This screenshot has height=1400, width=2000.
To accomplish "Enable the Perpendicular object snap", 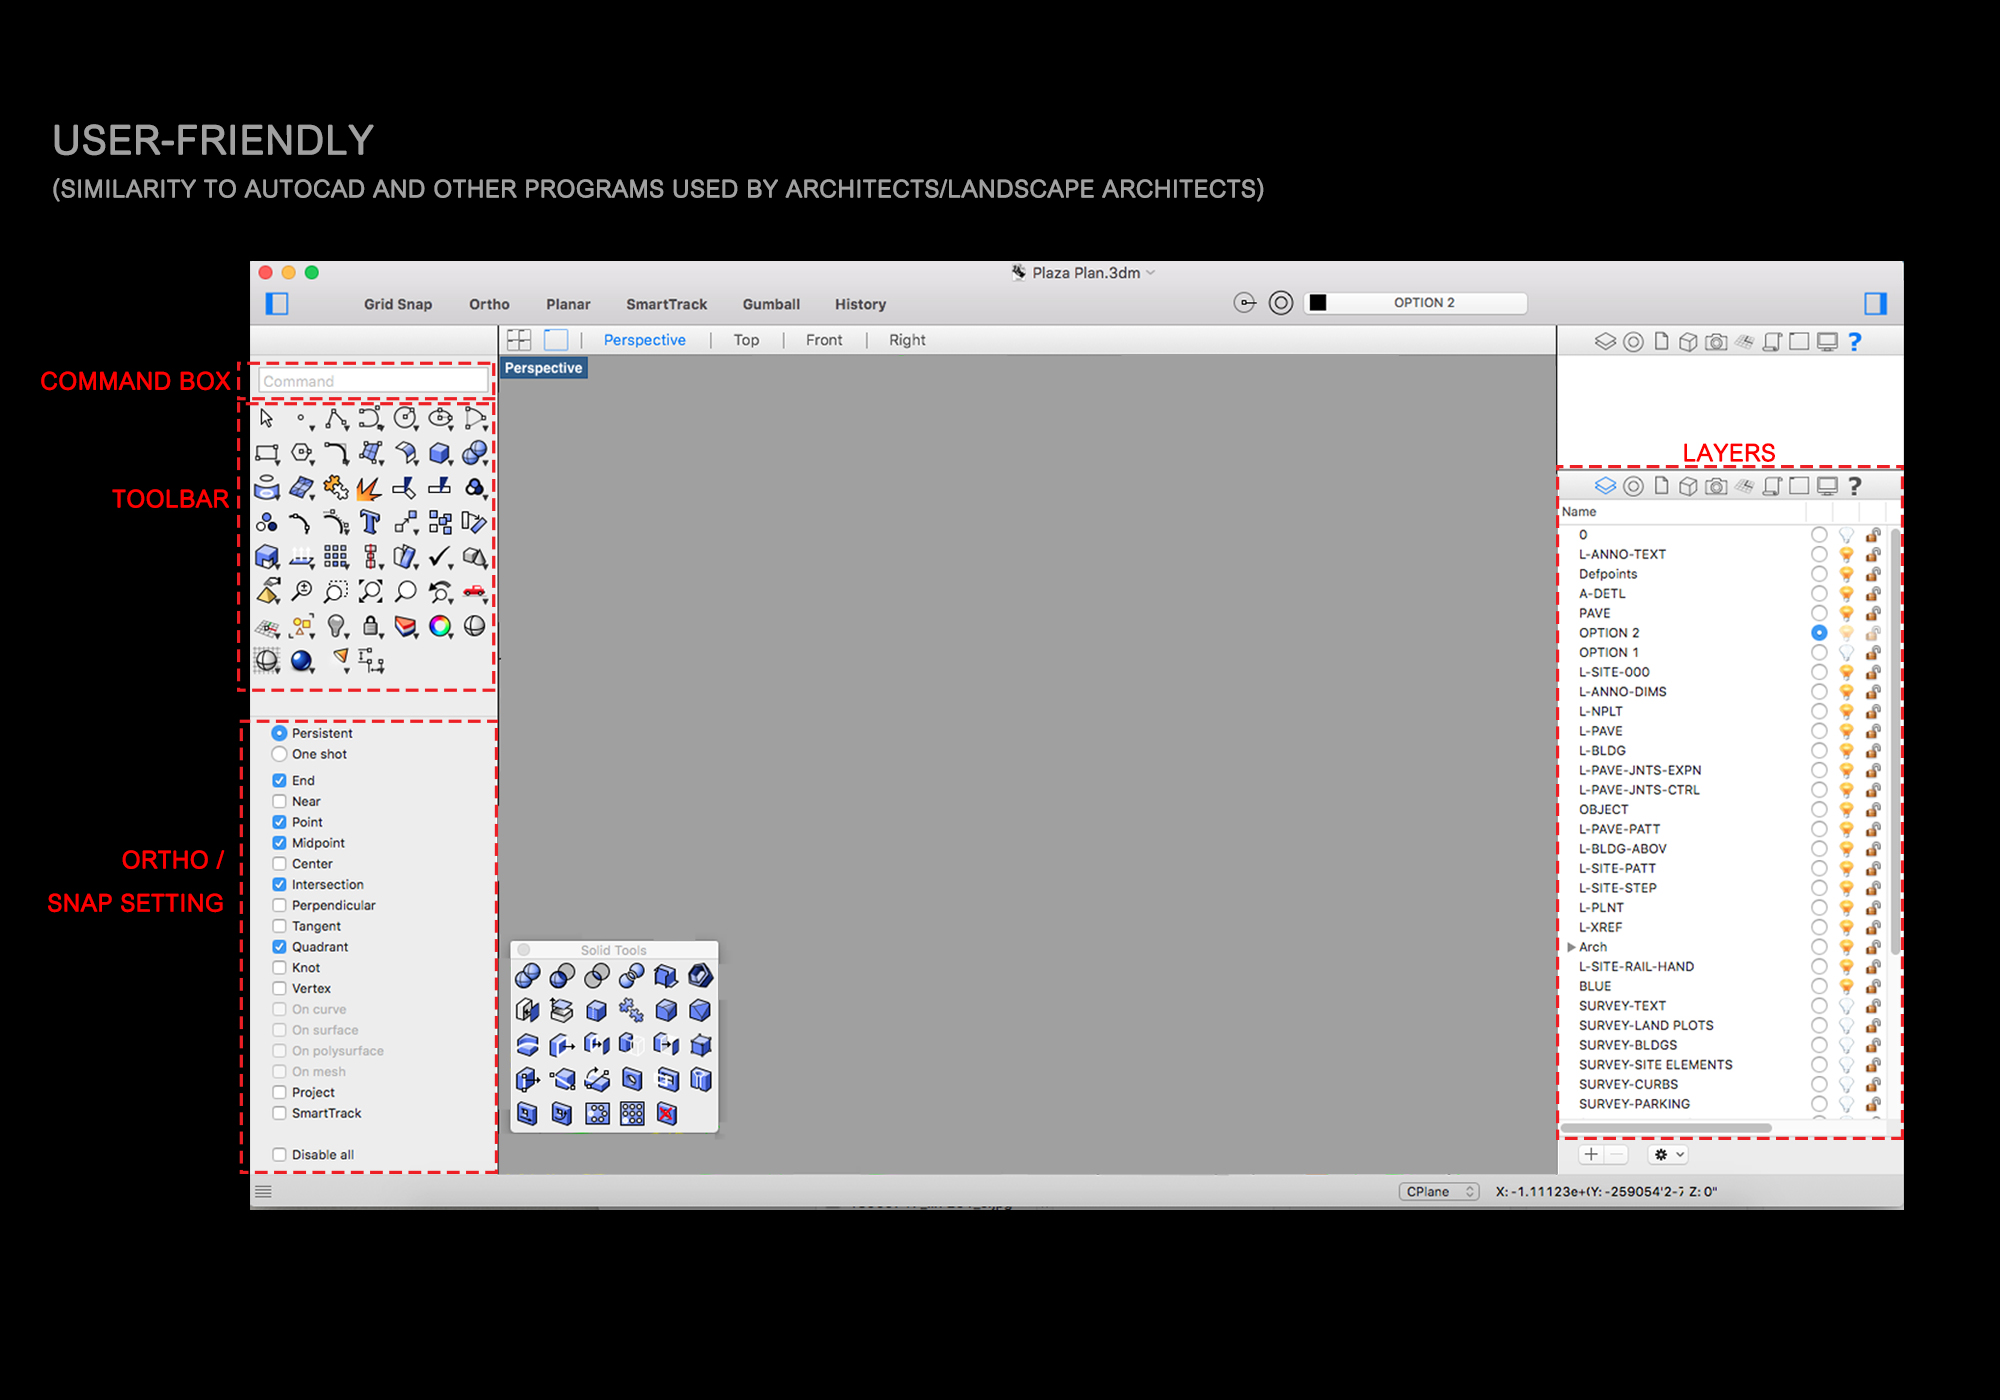I will click(x=280, y=905).
